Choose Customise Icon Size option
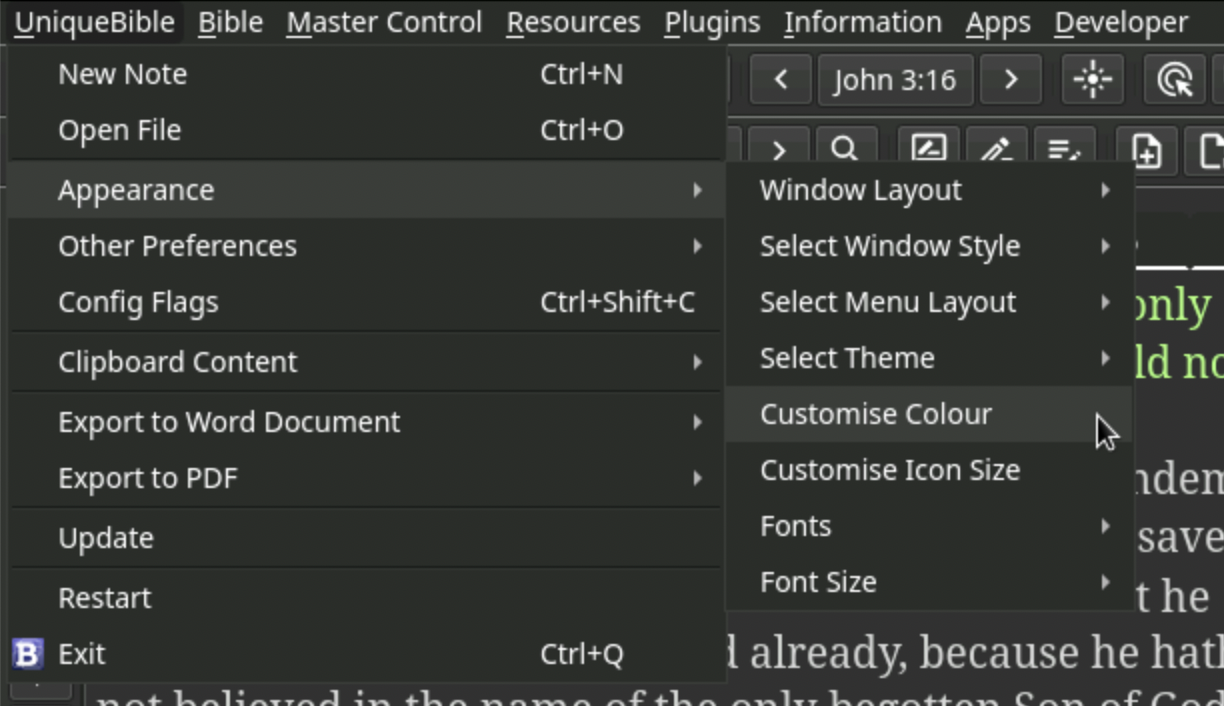 pos(930,470)
